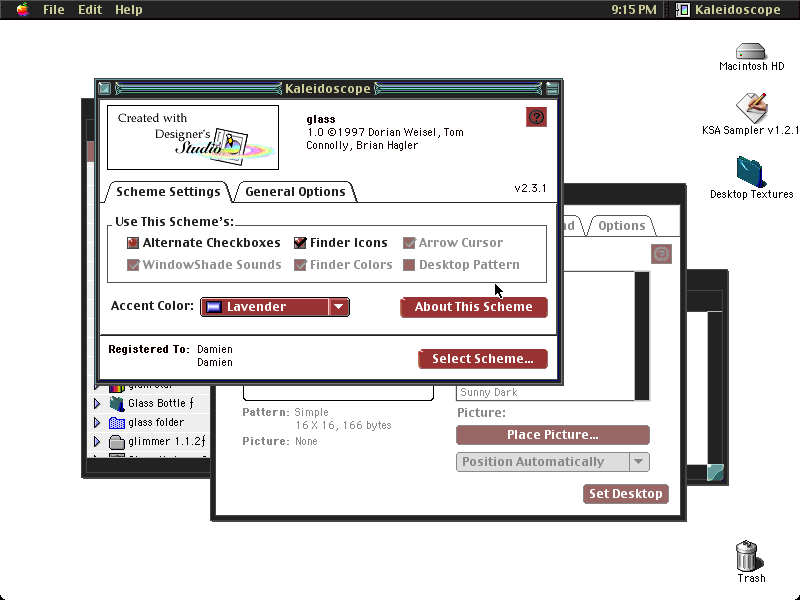Select the Glass Bottle ƒ file name
800x600 pixels.
(161, 404)
